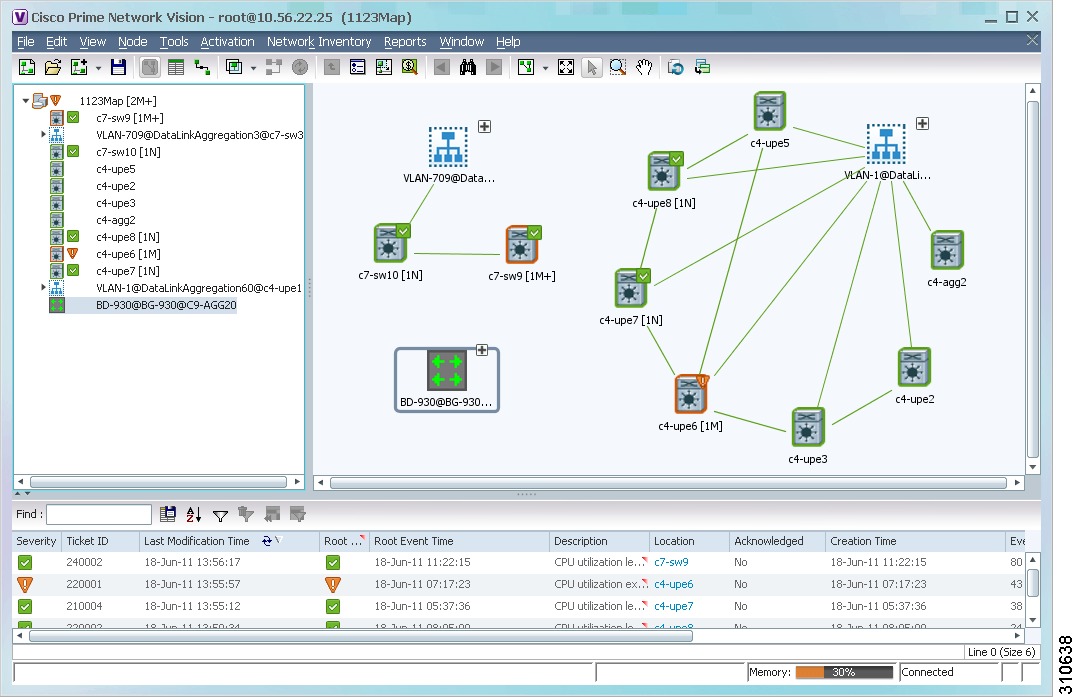Activate the normal selection pointer tool
1074x697 pixels.
pyautogui.click(x=592, y=67)
